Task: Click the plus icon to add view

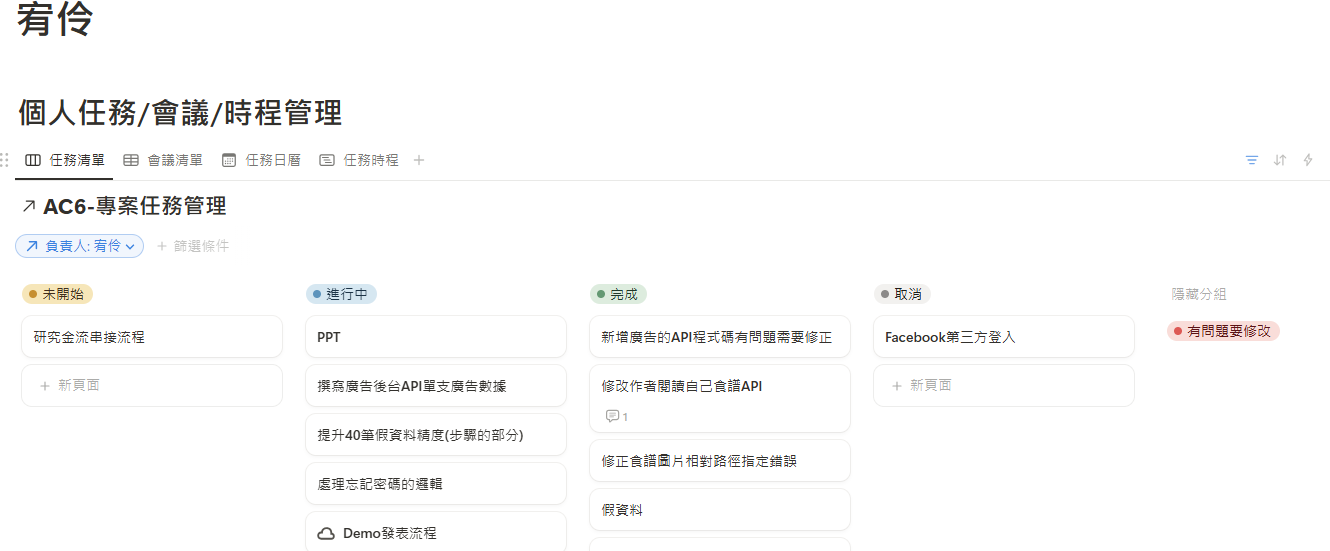Action: click(x=419, y=160)
